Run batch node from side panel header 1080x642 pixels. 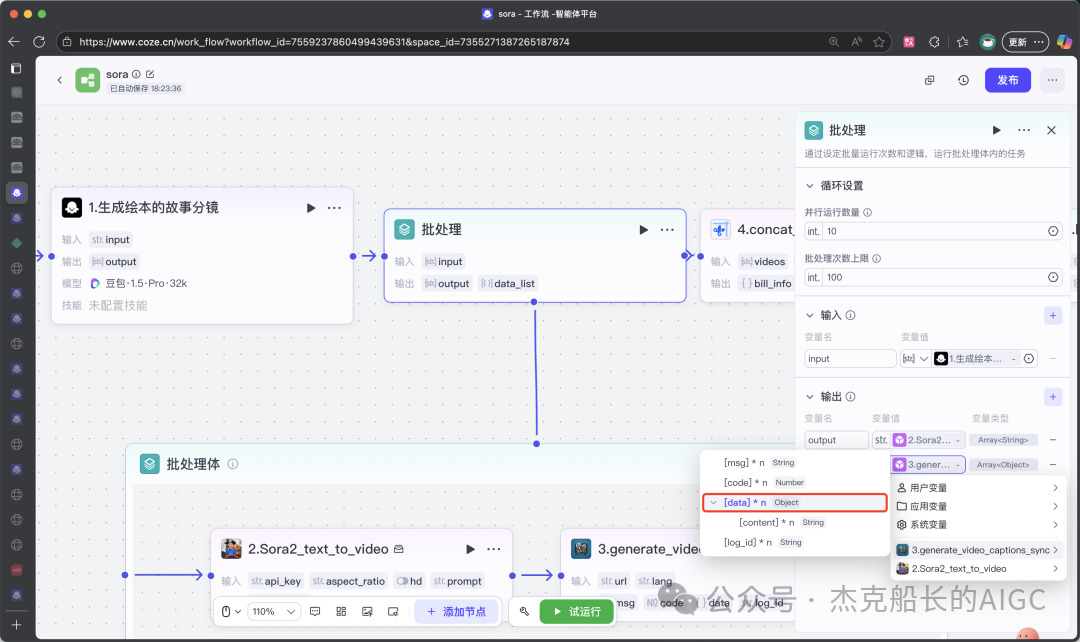(x=996, y=130)
